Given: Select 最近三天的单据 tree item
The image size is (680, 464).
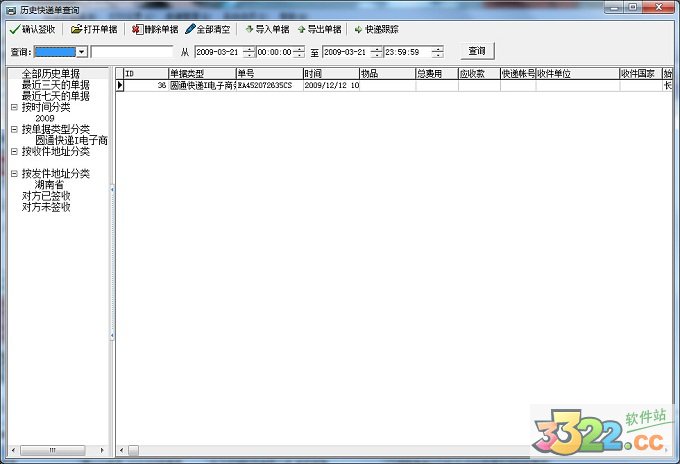Looking at the screenshot, I should pyautogui.click(x=56, y=85).
